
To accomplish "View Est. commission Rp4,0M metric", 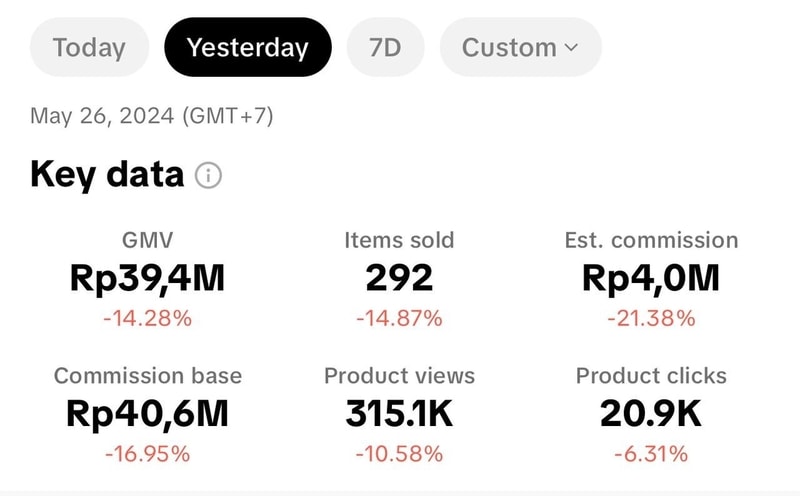I will [x=651, y=278].
